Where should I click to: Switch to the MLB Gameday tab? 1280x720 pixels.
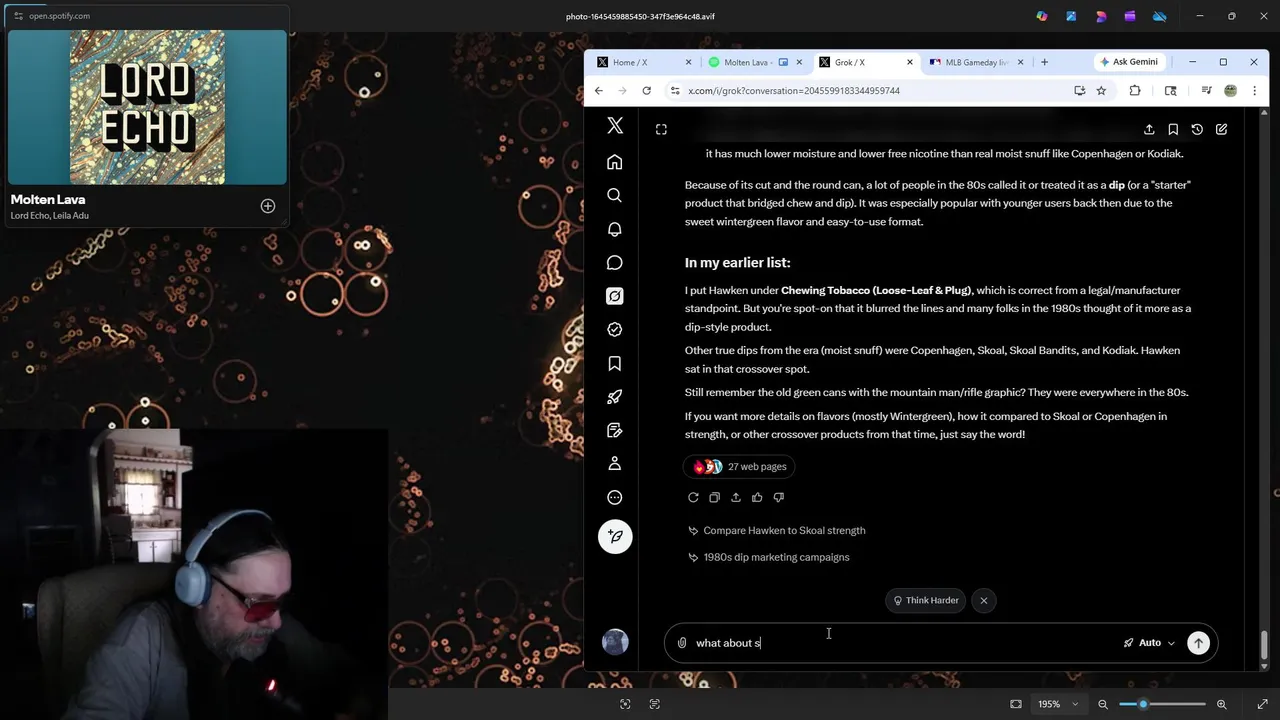click(x=975, y=62)
